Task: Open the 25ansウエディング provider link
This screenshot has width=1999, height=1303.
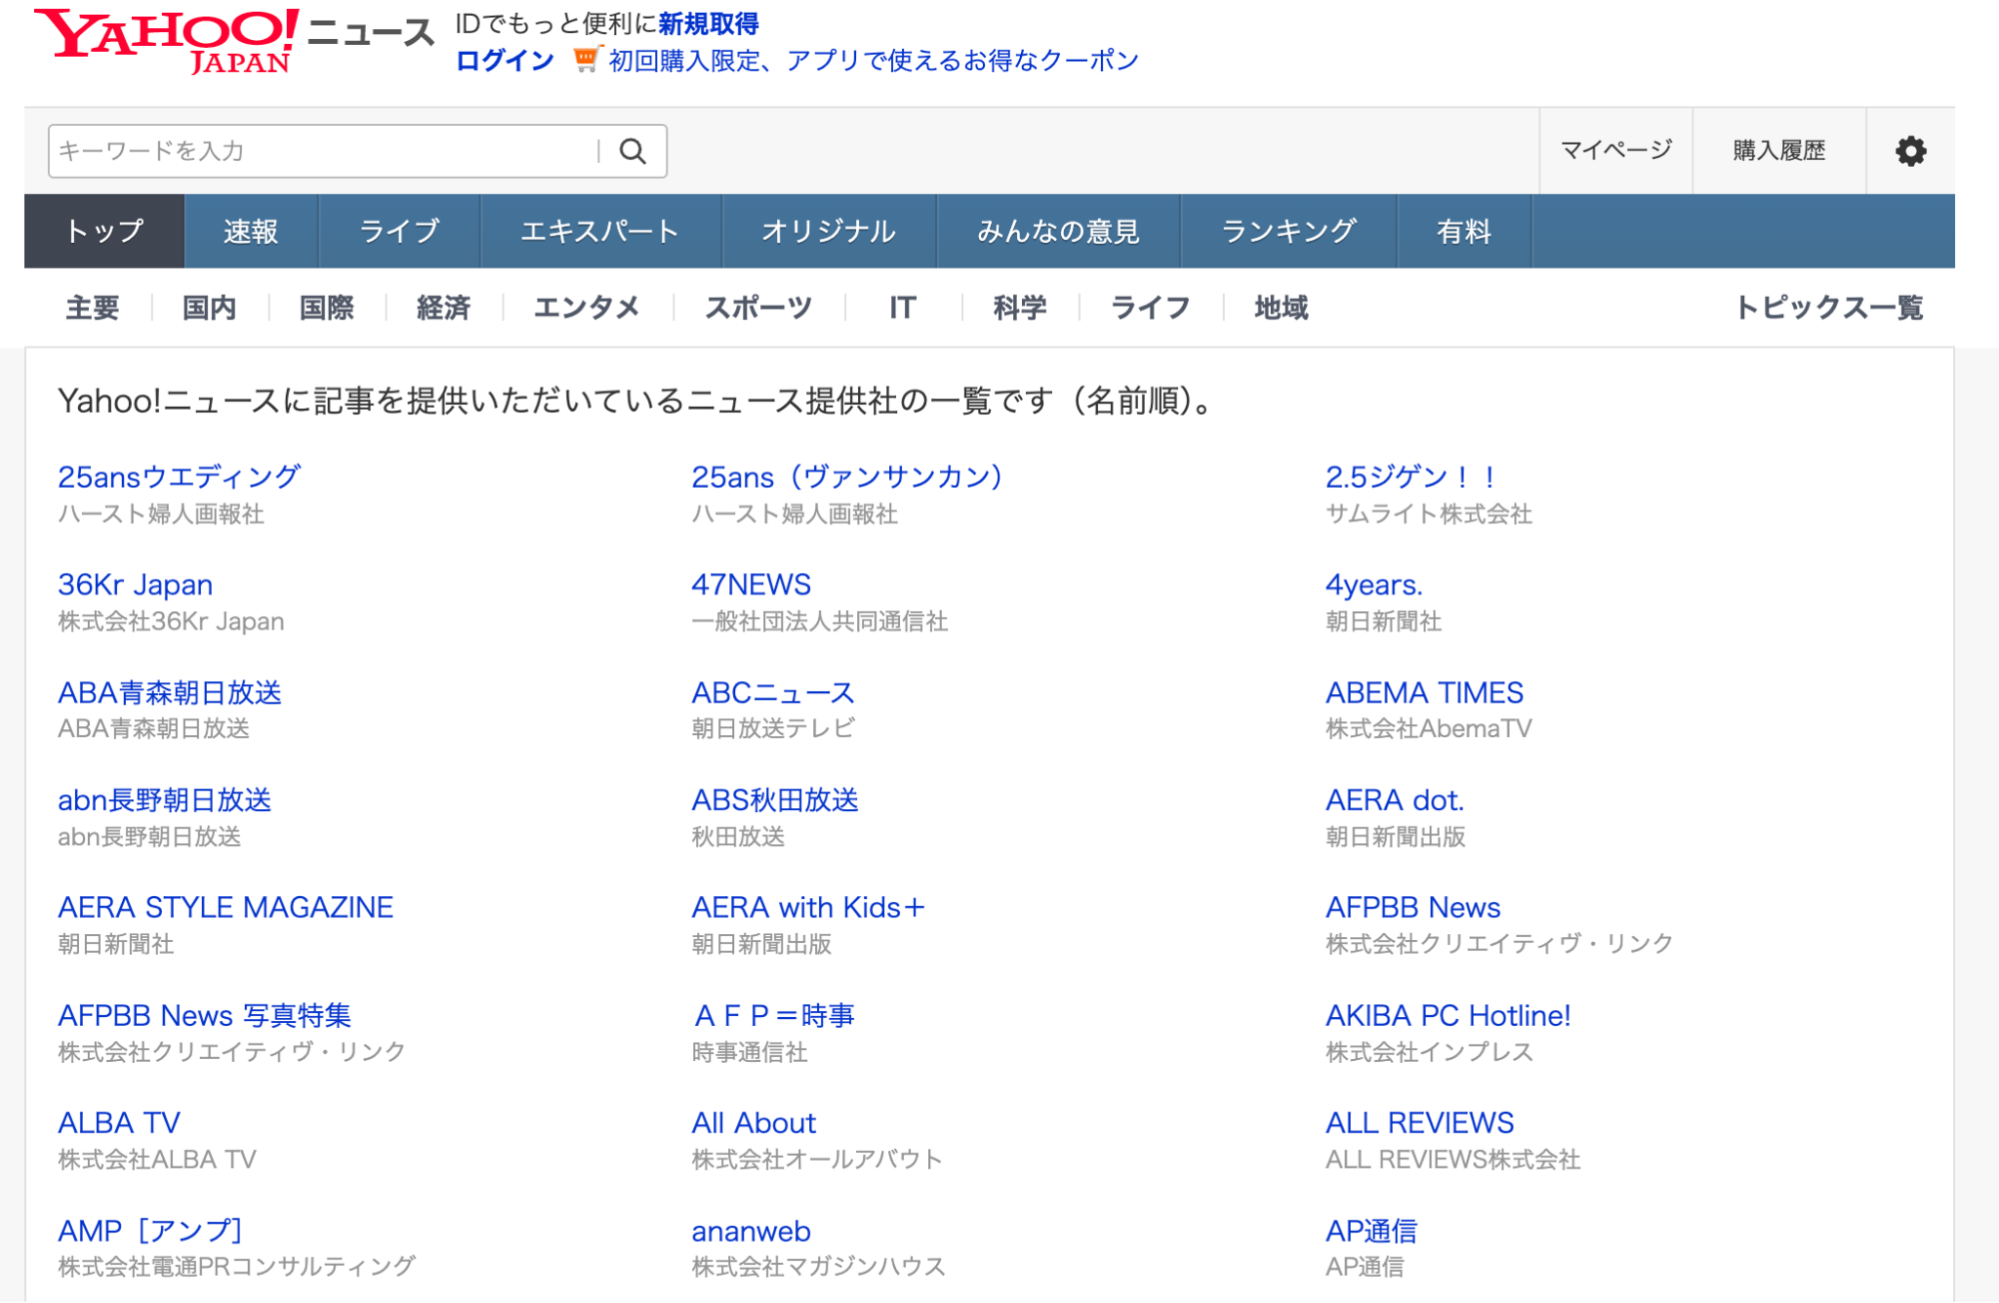Action: [x=179, y=477]
